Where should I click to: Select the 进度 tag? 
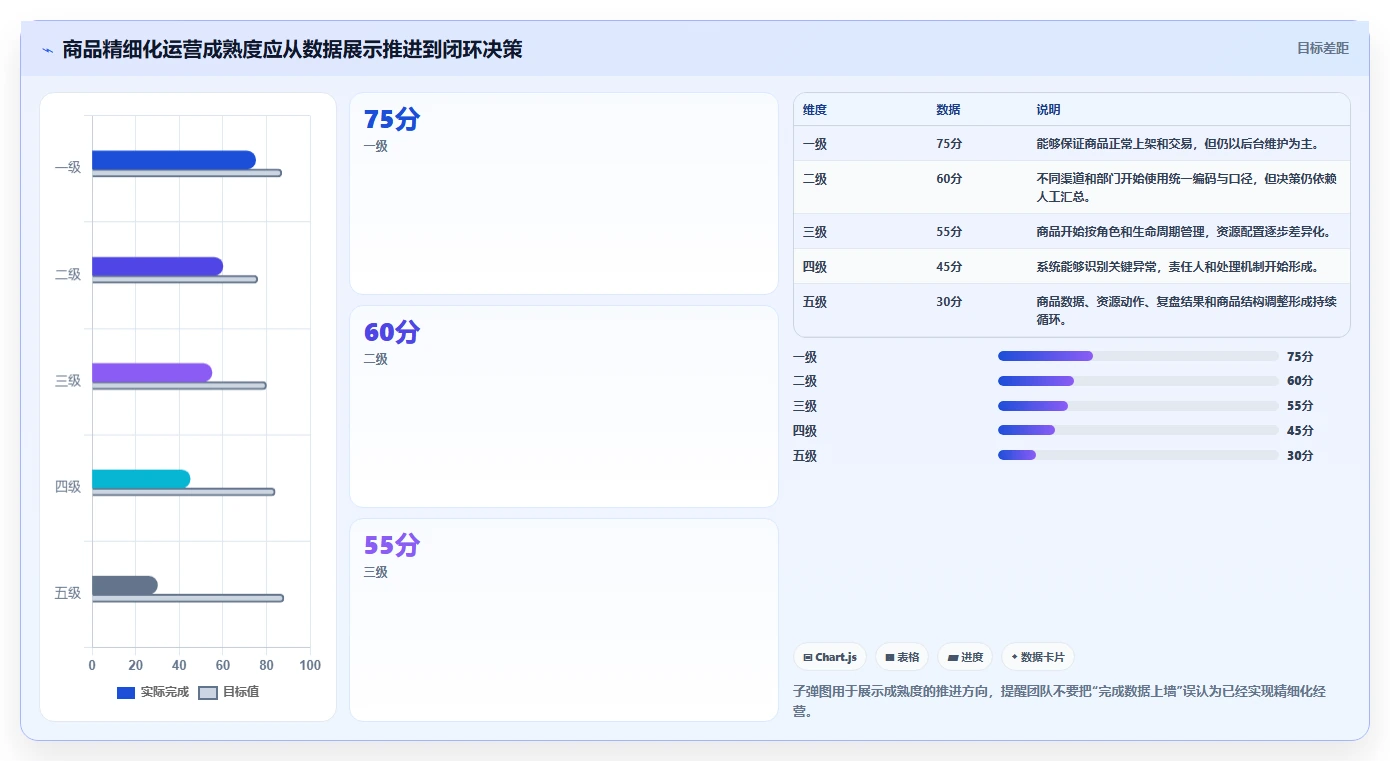[x=965, y=657]
